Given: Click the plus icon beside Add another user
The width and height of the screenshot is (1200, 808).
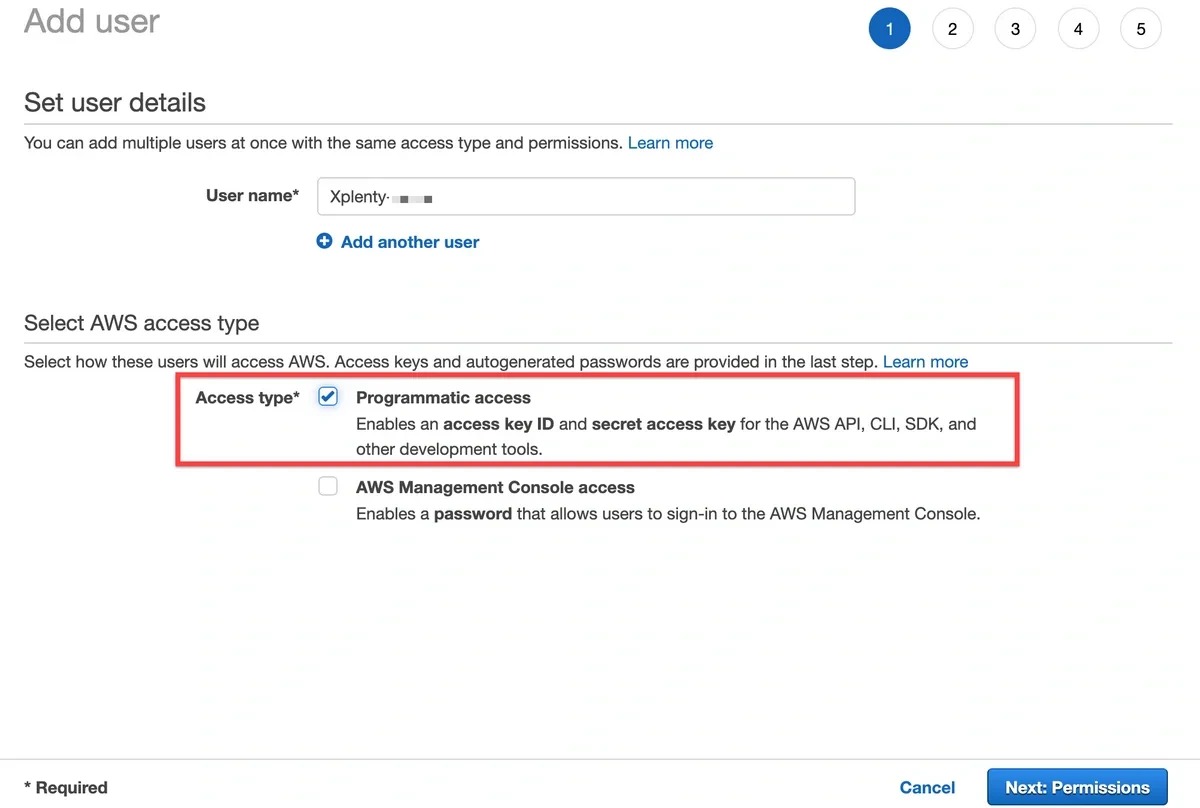Looking at the screenshot, I should (x=324, y=241).
